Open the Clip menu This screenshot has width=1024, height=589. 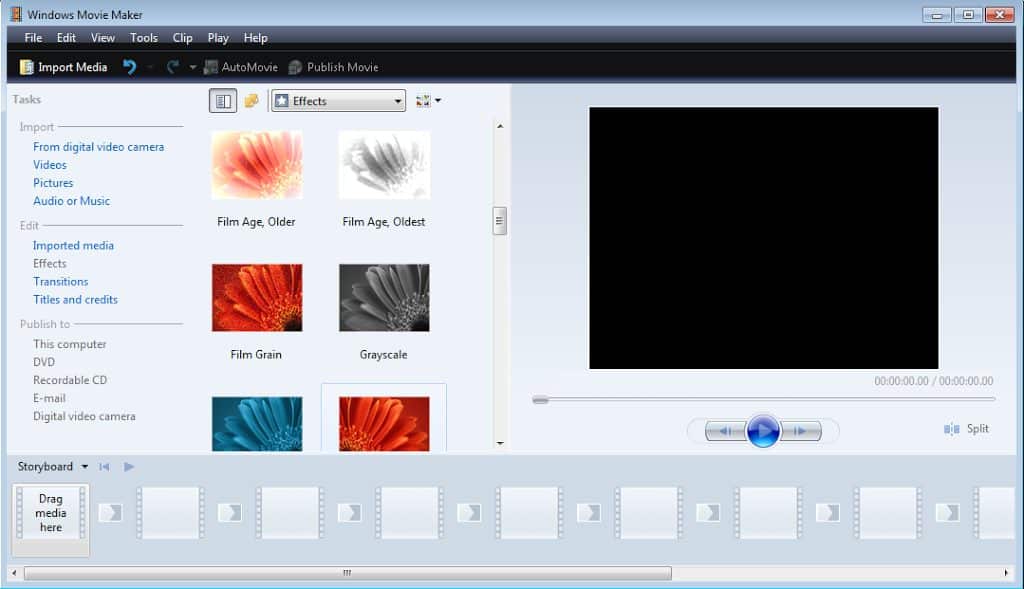pos(182,38)
